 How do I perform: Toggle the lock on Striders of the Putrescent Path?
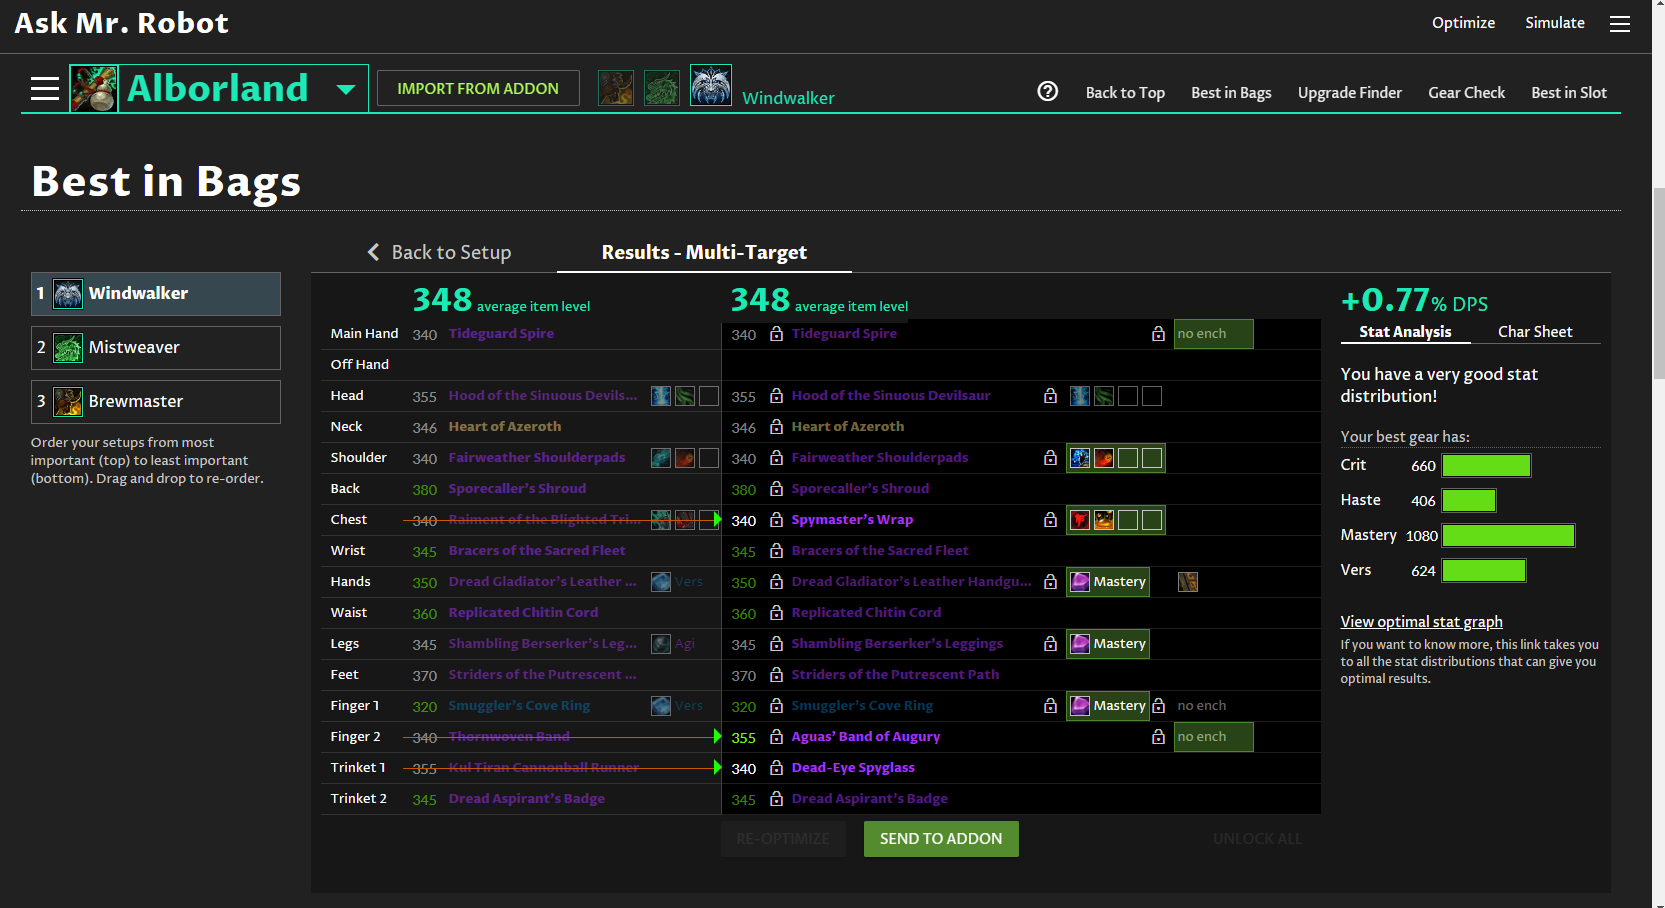coord(776,675)
